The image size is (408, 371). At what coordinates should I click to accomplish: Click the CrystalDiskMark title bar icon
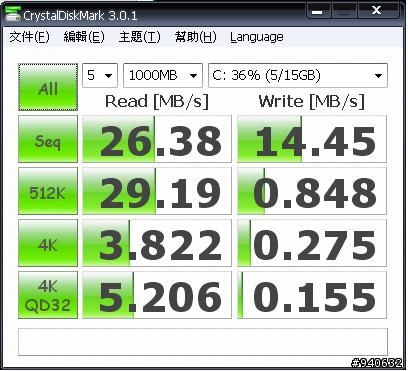13,14
